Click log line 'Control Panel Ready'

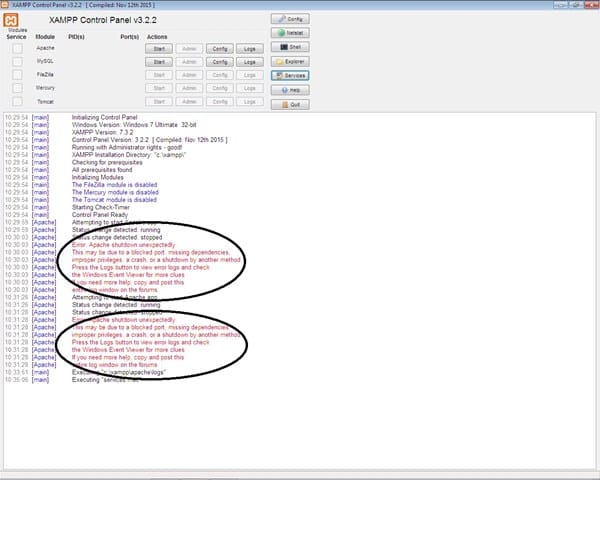tap(100, 215)
